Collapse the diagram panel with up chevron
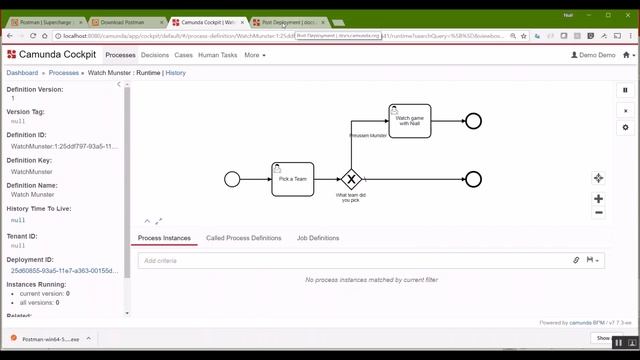The image size is (640, 360). pos(147,221)
